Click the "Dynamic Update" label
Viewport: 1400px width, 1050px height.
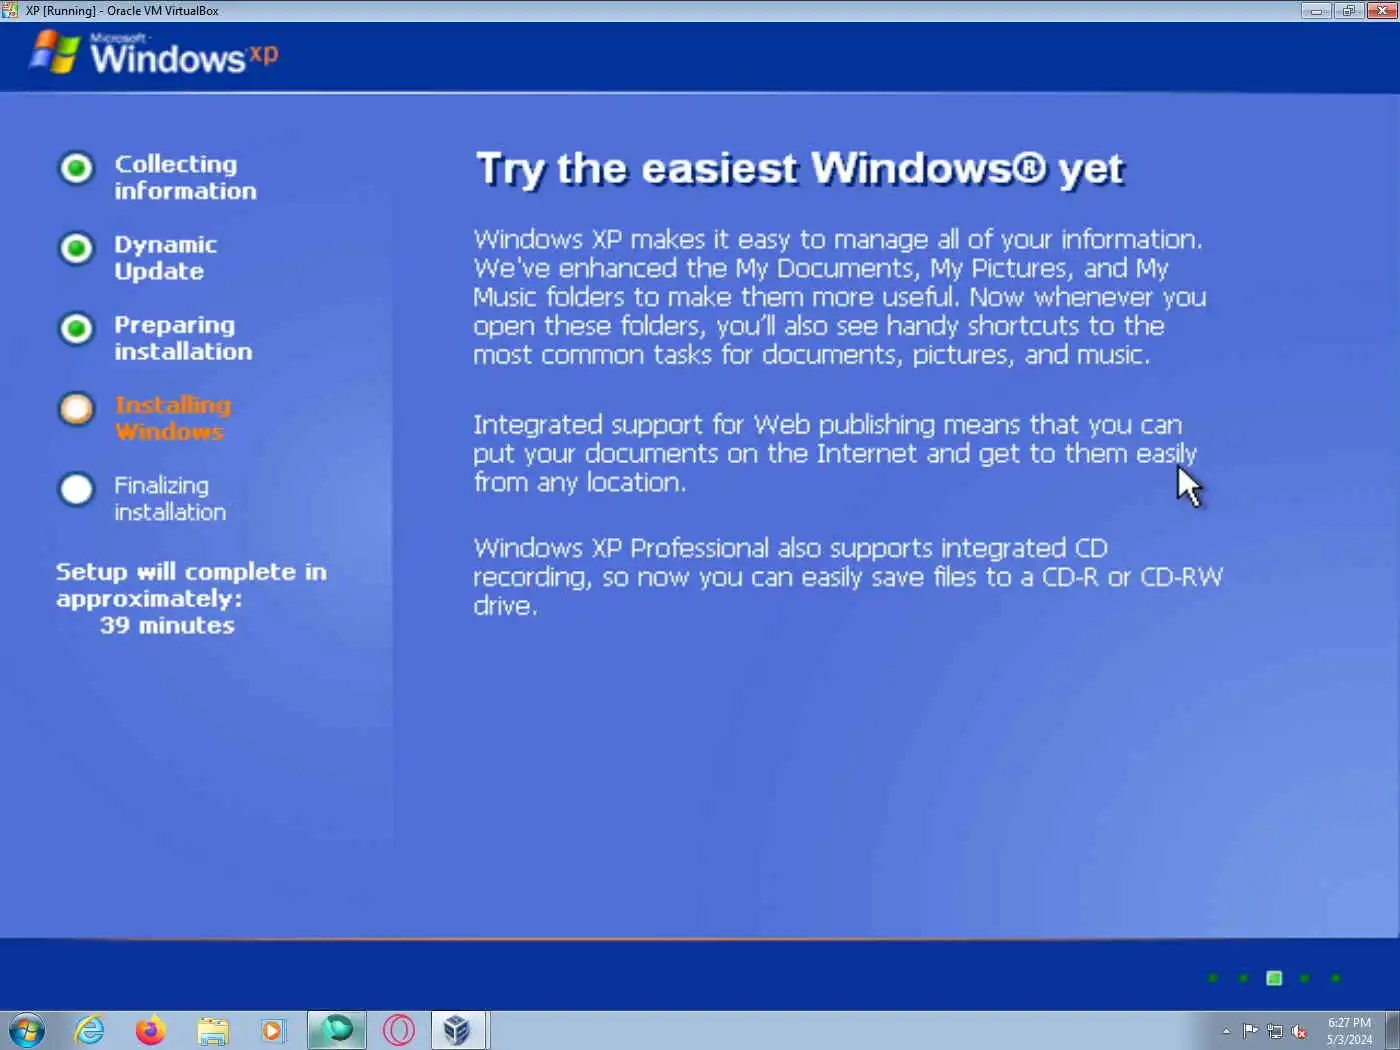pyautogui.click(x=165, y=257)
